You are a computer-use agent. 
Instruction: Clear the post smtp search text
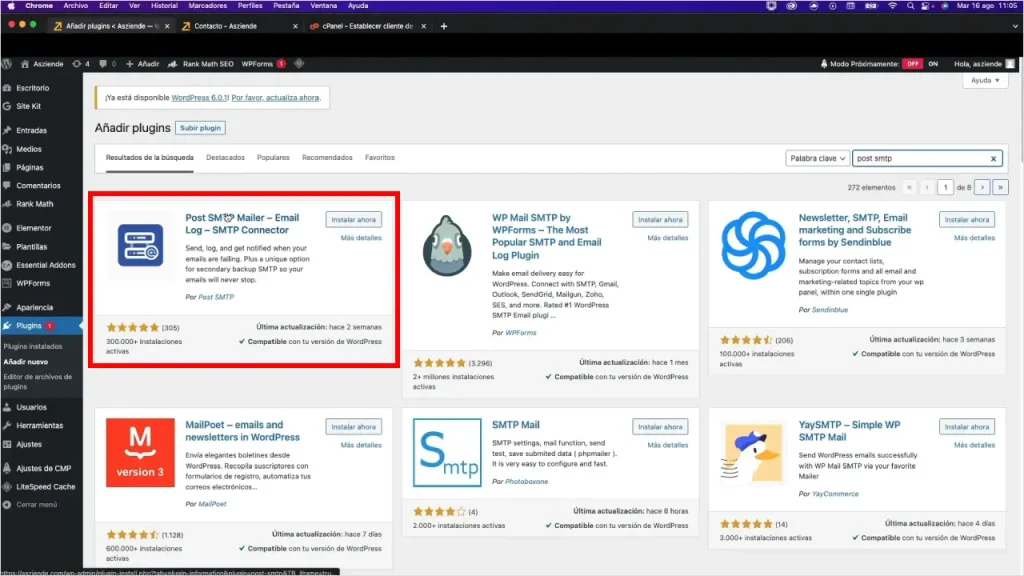[993, 158]
